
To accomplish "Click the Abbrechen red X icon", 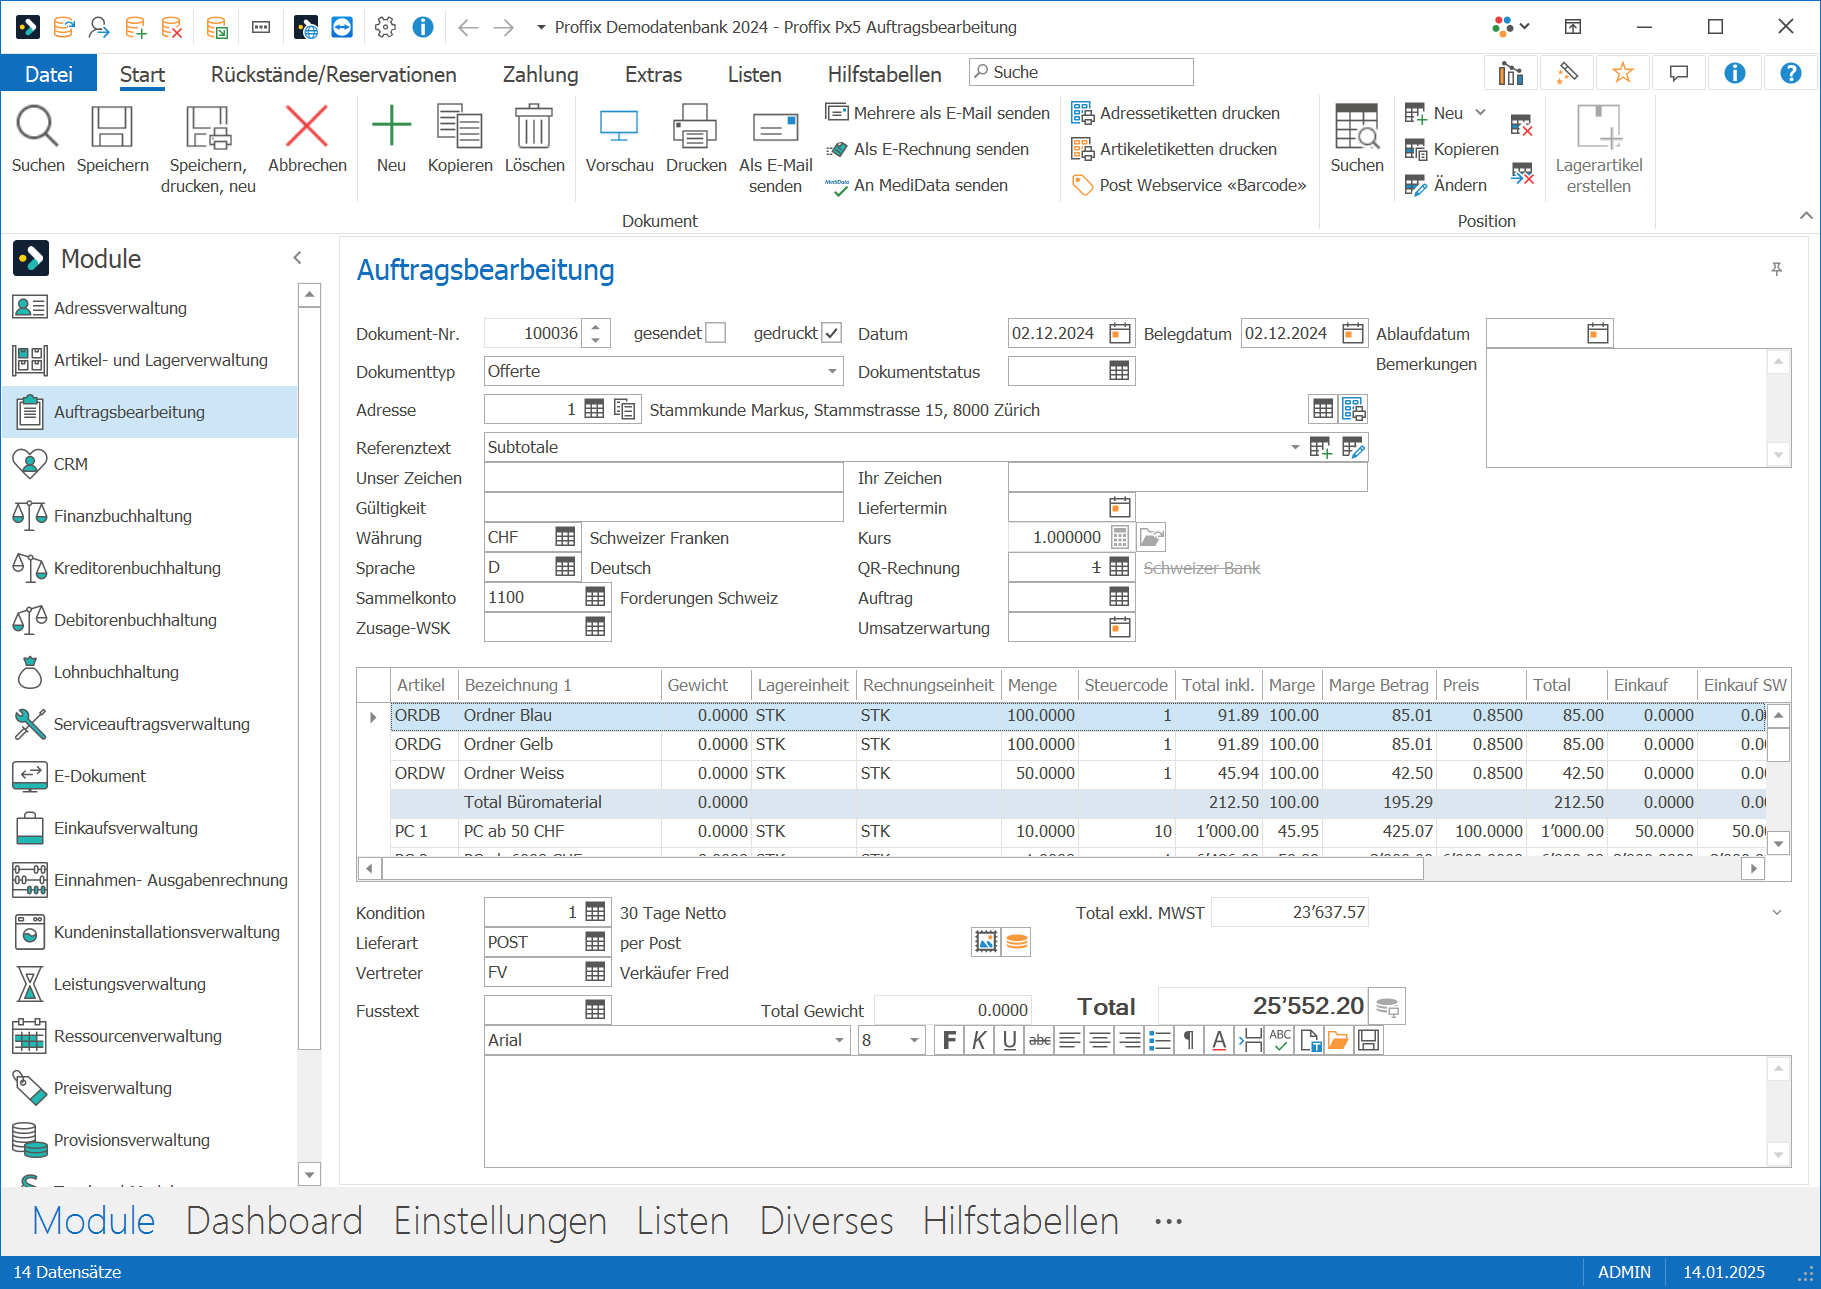I will [307, 127].
